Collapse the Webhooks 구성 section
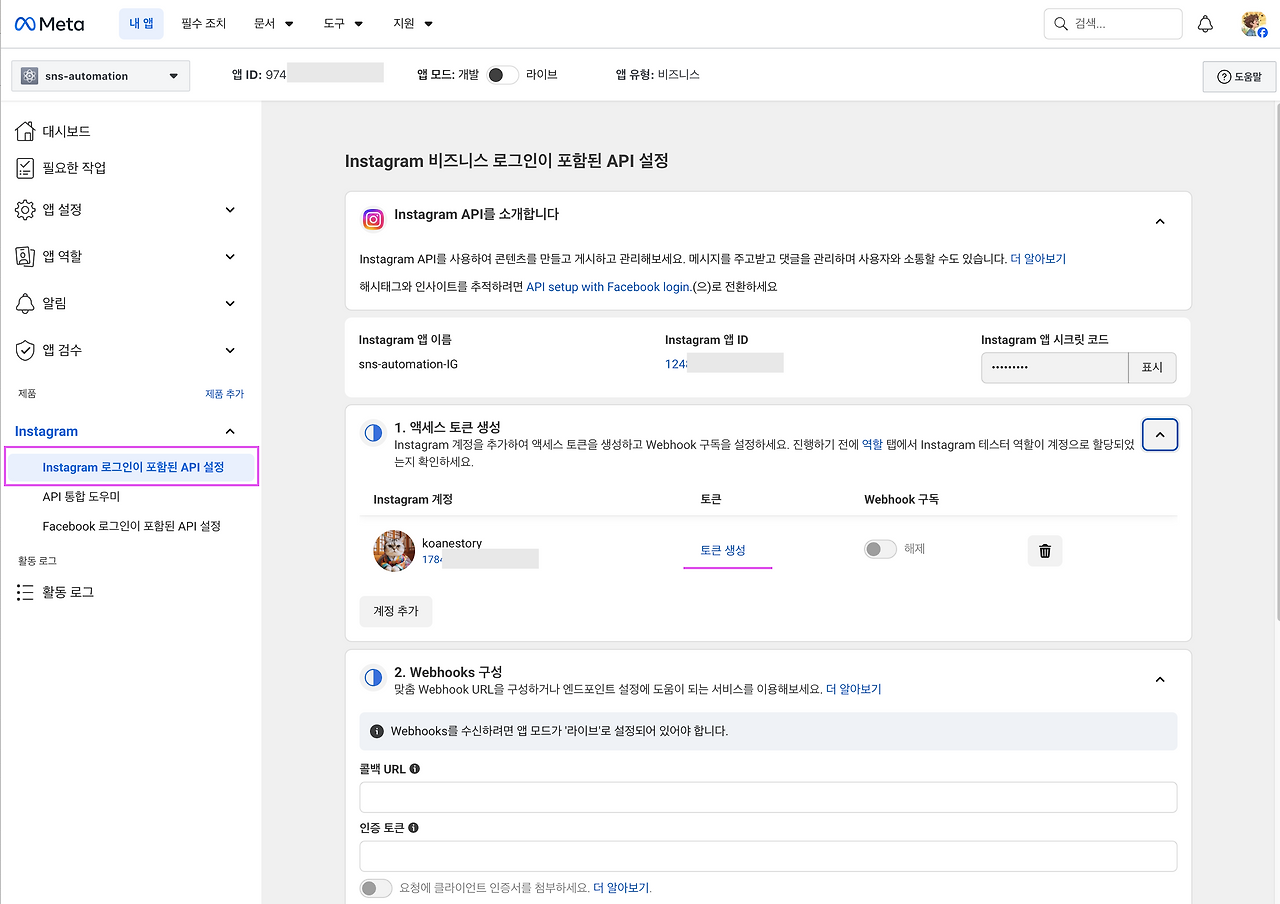This screenshot has height=904, width=1280. pos(1160,679)
